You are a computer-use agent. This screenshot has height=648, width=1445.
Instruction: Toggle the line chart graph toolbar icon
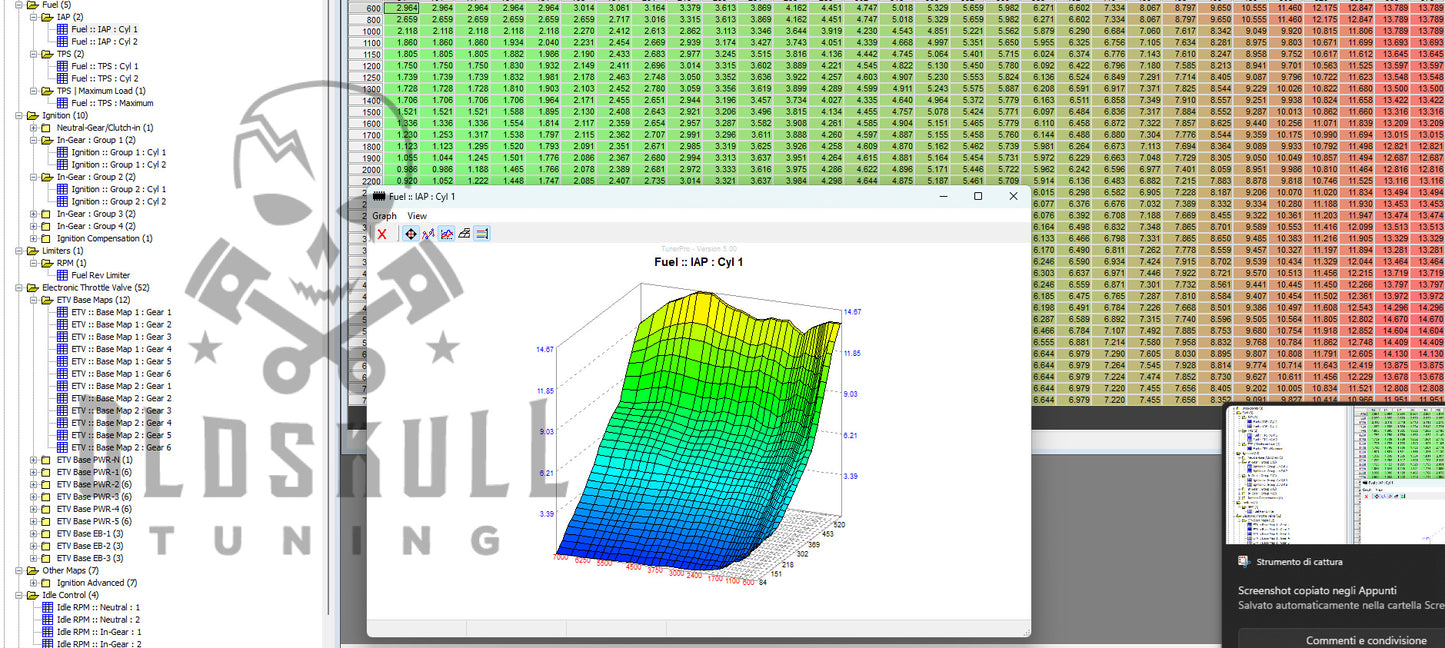tap(446, 234)
